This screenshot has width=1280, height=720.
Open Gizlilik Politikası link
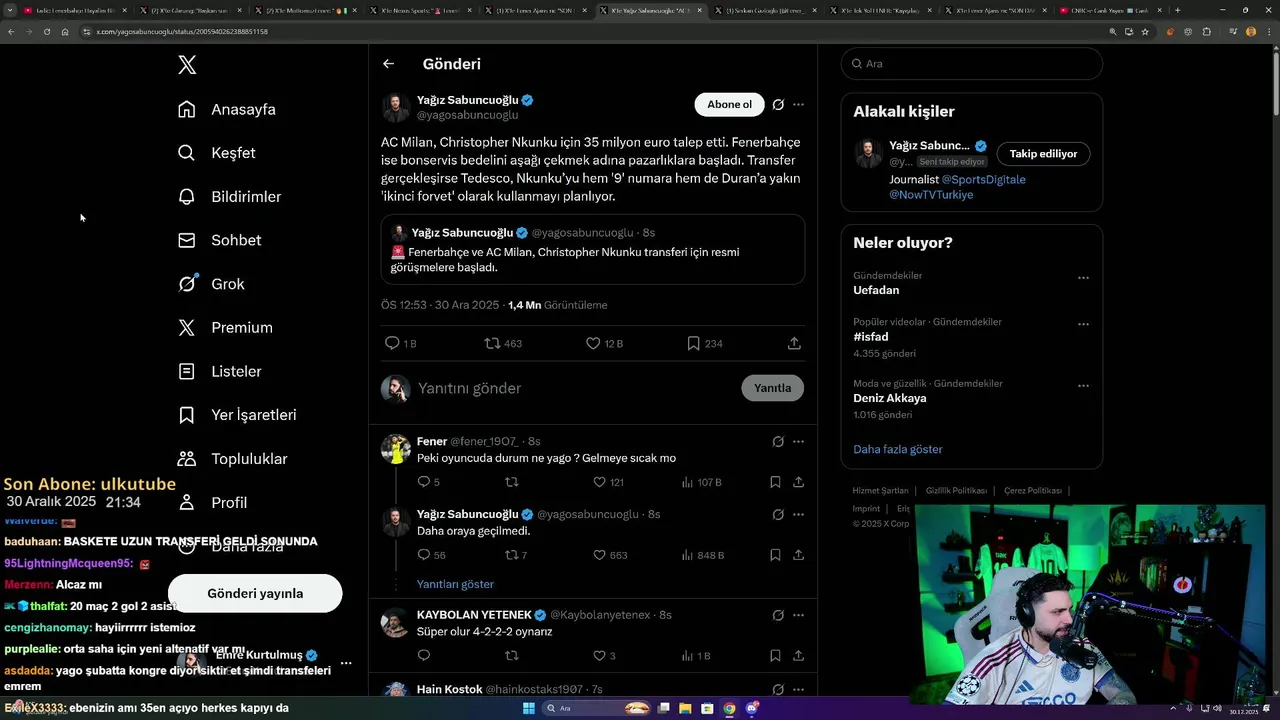956,491
